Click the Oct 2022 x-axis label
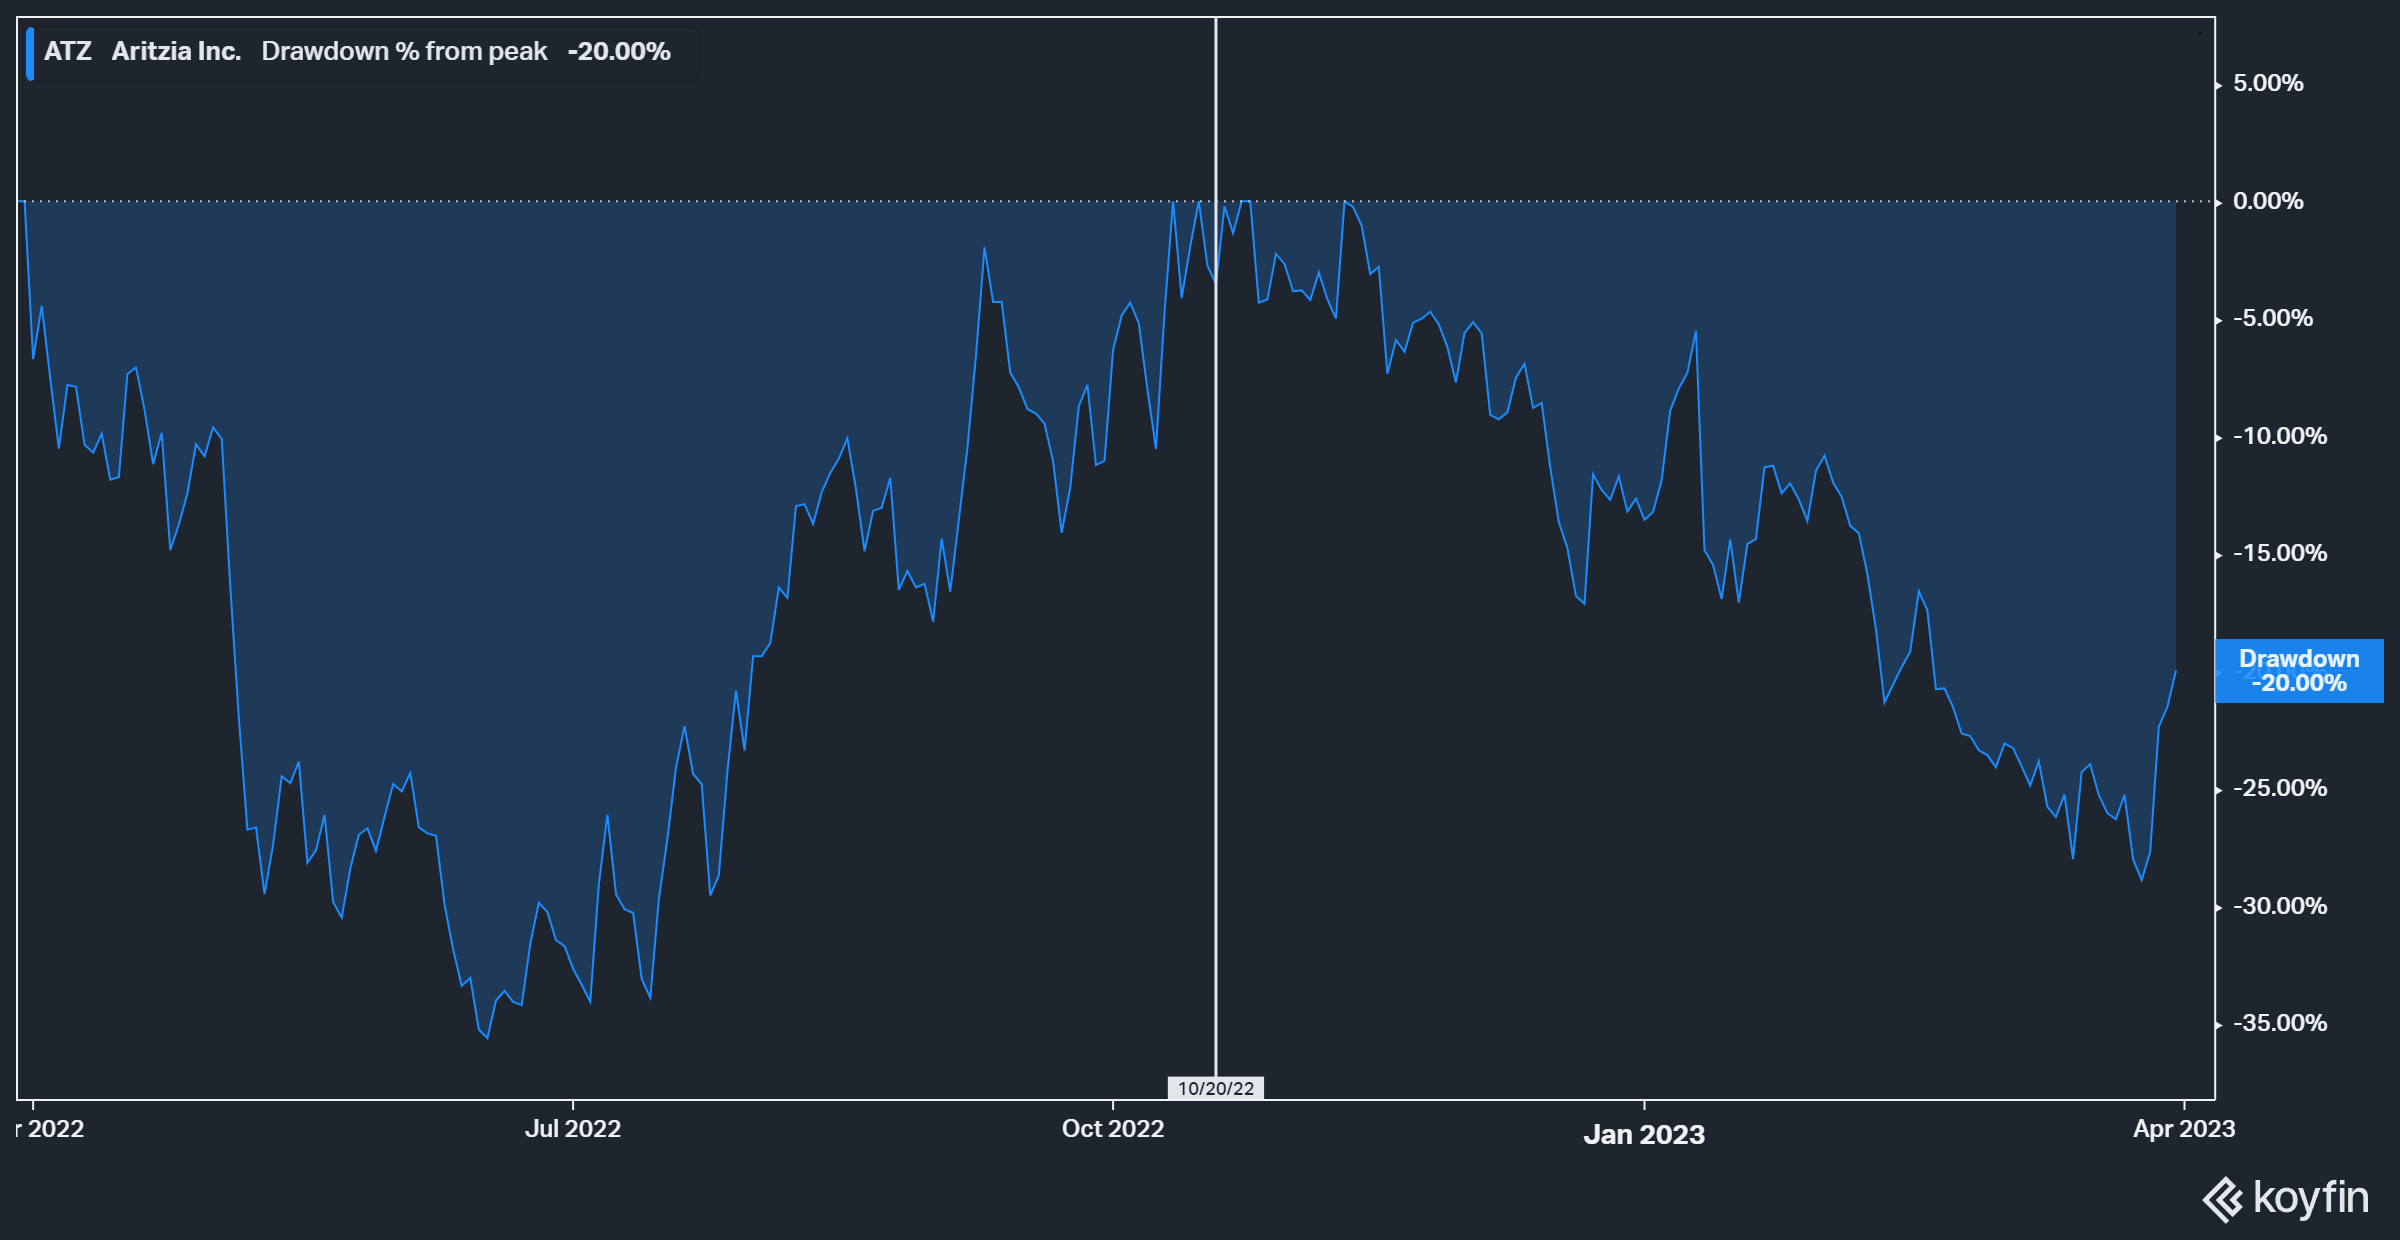Viewport: 2400px width, 1240px height. coord(1113,1129)
